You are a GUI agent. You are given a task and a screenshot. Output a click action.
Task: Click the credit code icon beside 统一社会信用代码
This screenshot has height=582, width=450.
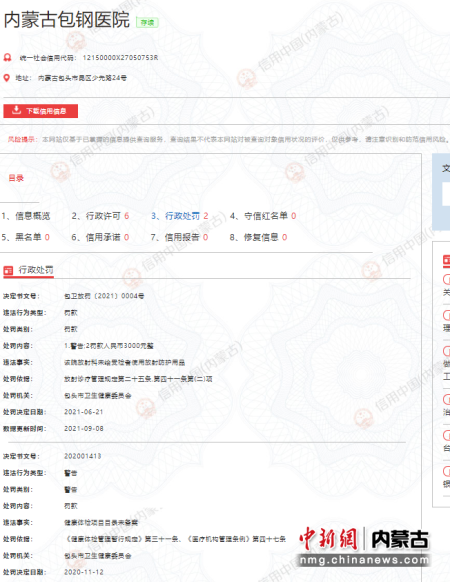(x=7, y=58)
